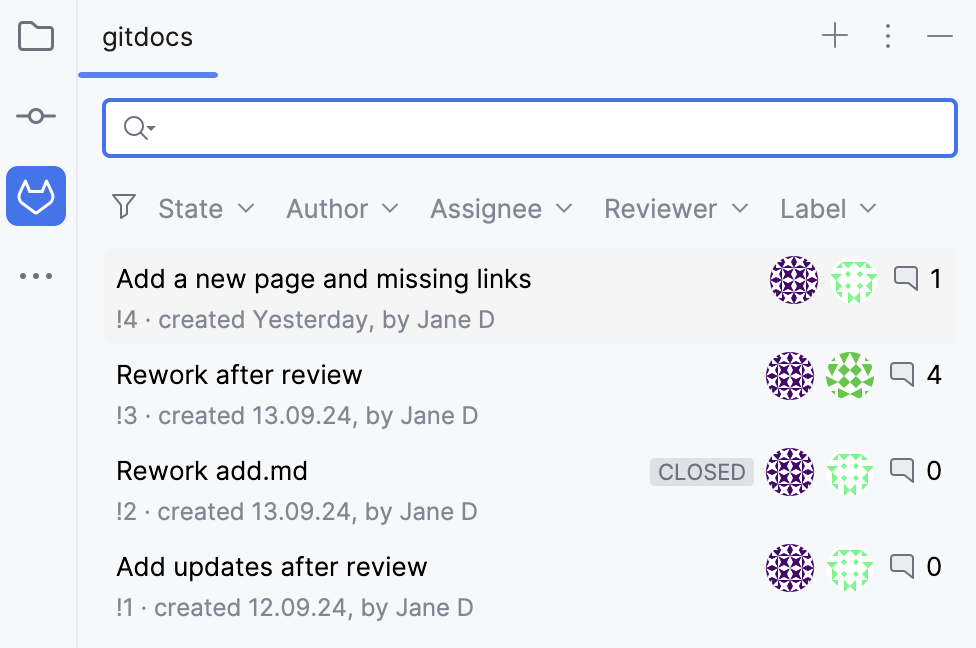Click the magnifier icon in search field
Viewport: 976px width, 648px height.
pos(136,128)
